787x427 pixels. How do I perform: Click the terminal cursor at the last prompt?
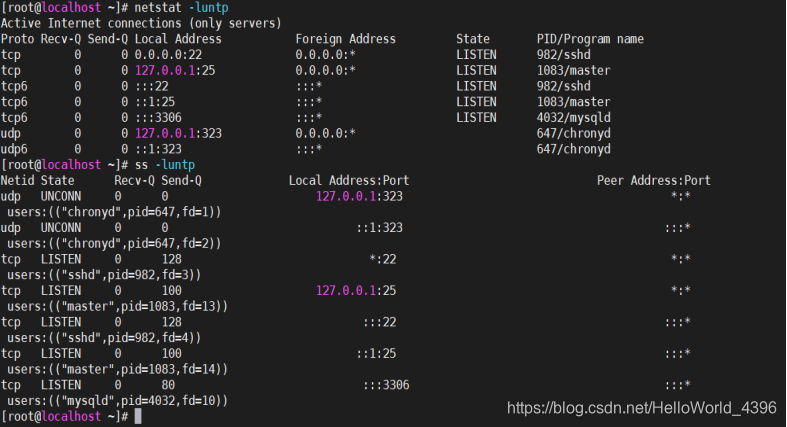coord(138,416)
